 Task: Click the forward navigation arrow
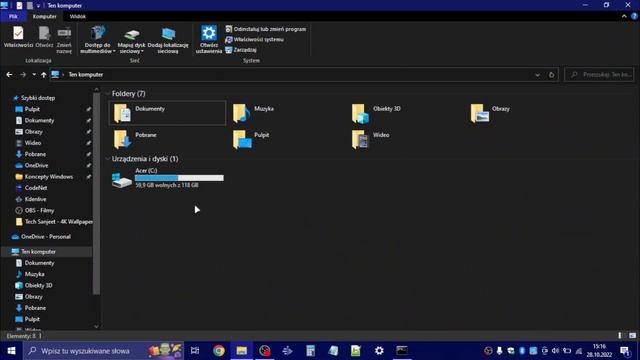pos(23,75)
